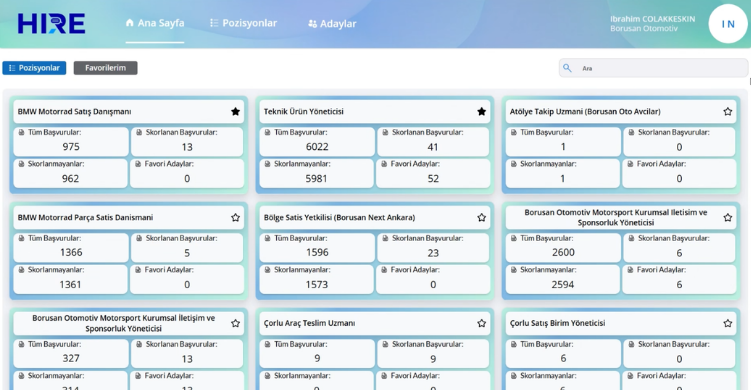
Task: Click the home icon in Ana Sayfa
Action: [x=129, y=23]
